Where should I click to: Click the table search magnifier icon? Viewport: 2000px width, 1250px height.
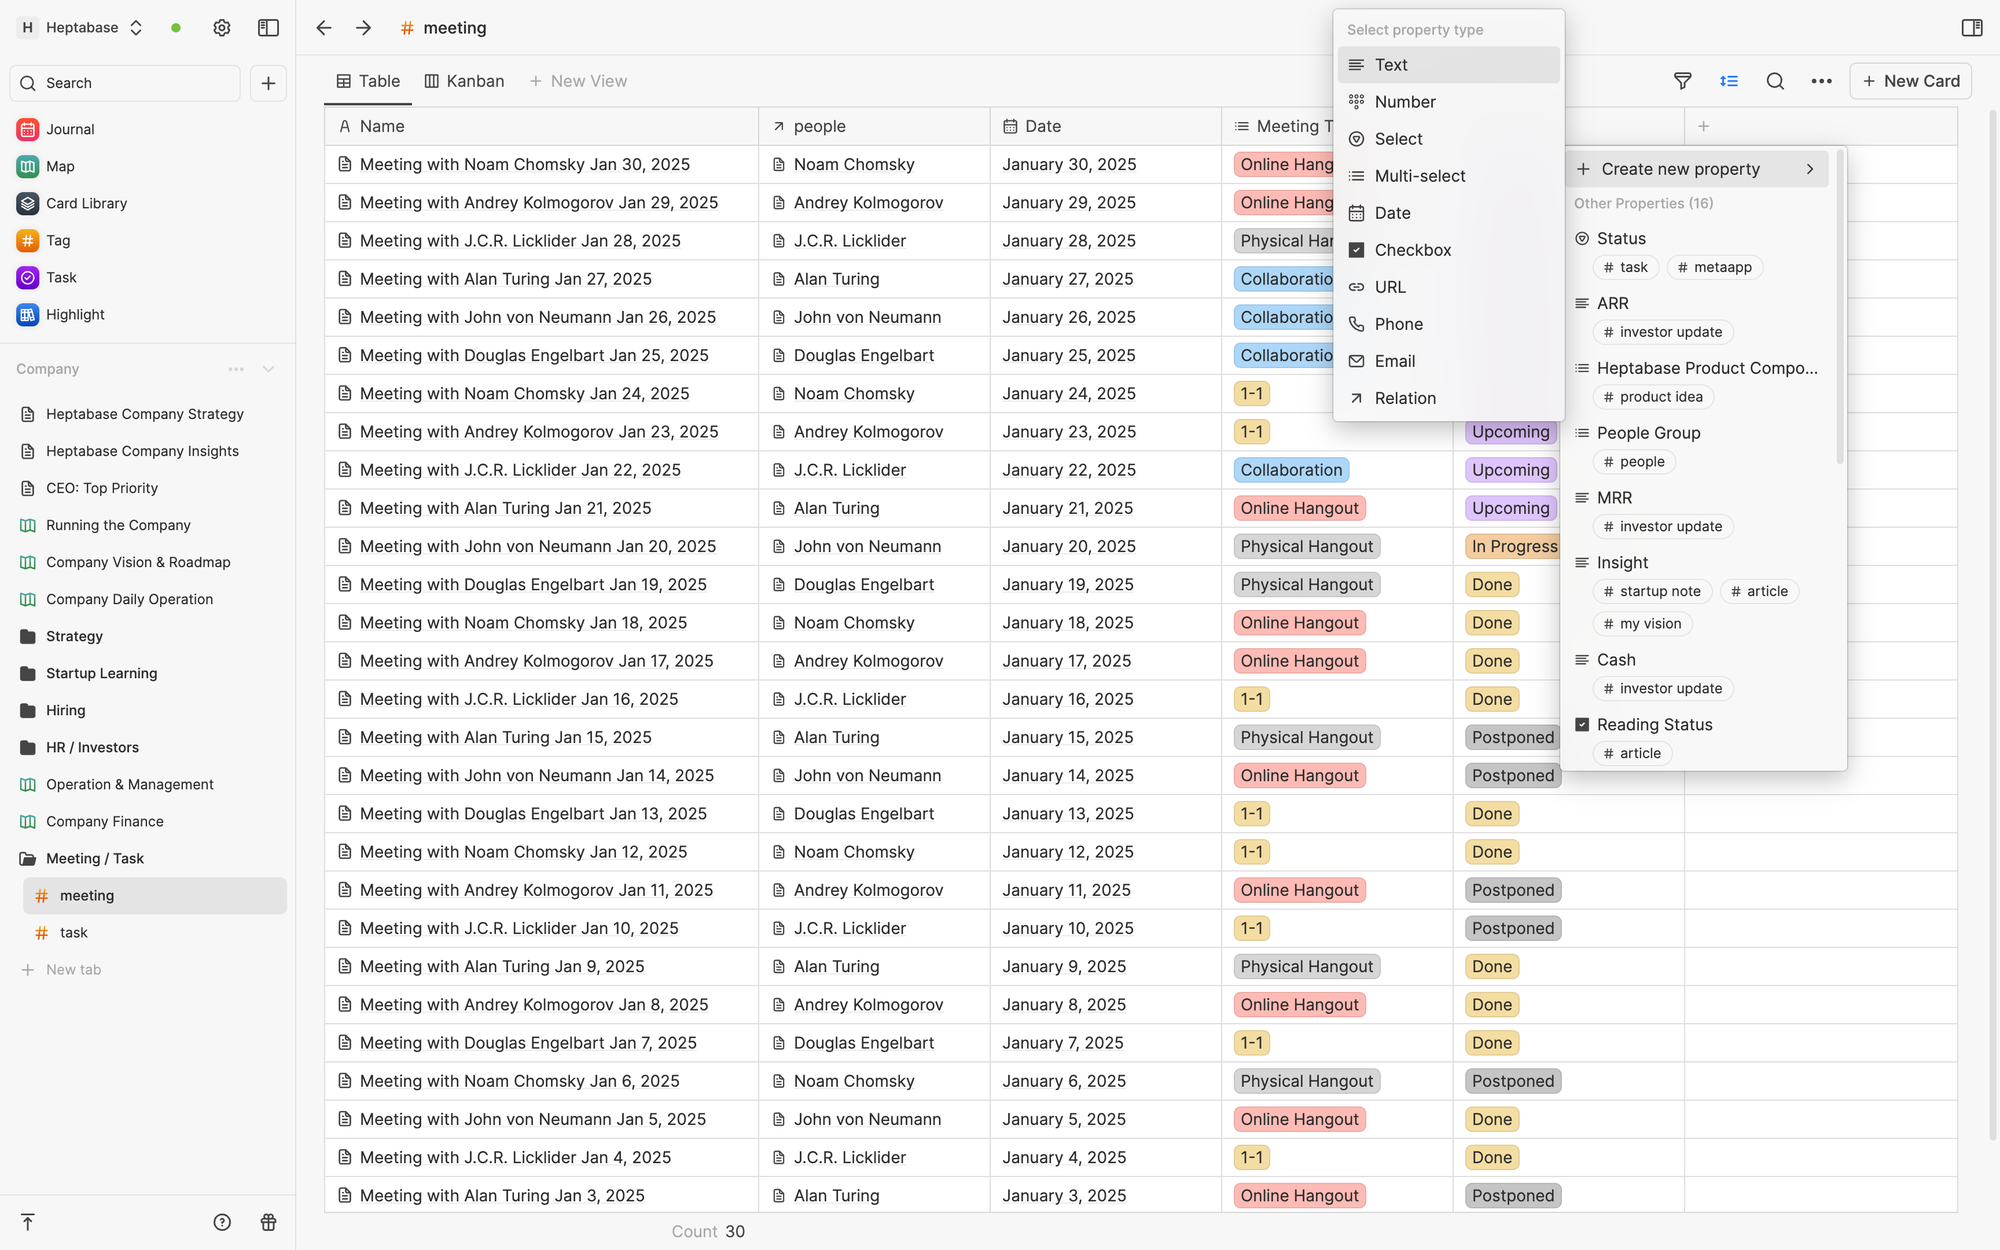[1775, 81]
